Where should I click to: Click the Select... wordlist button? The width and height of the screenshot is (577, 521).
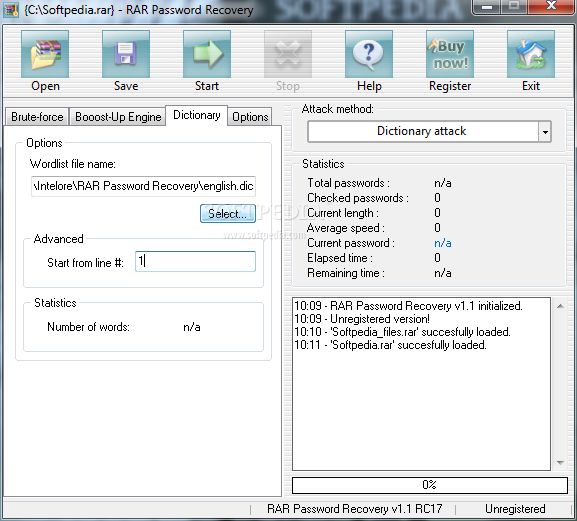[228, 214]
